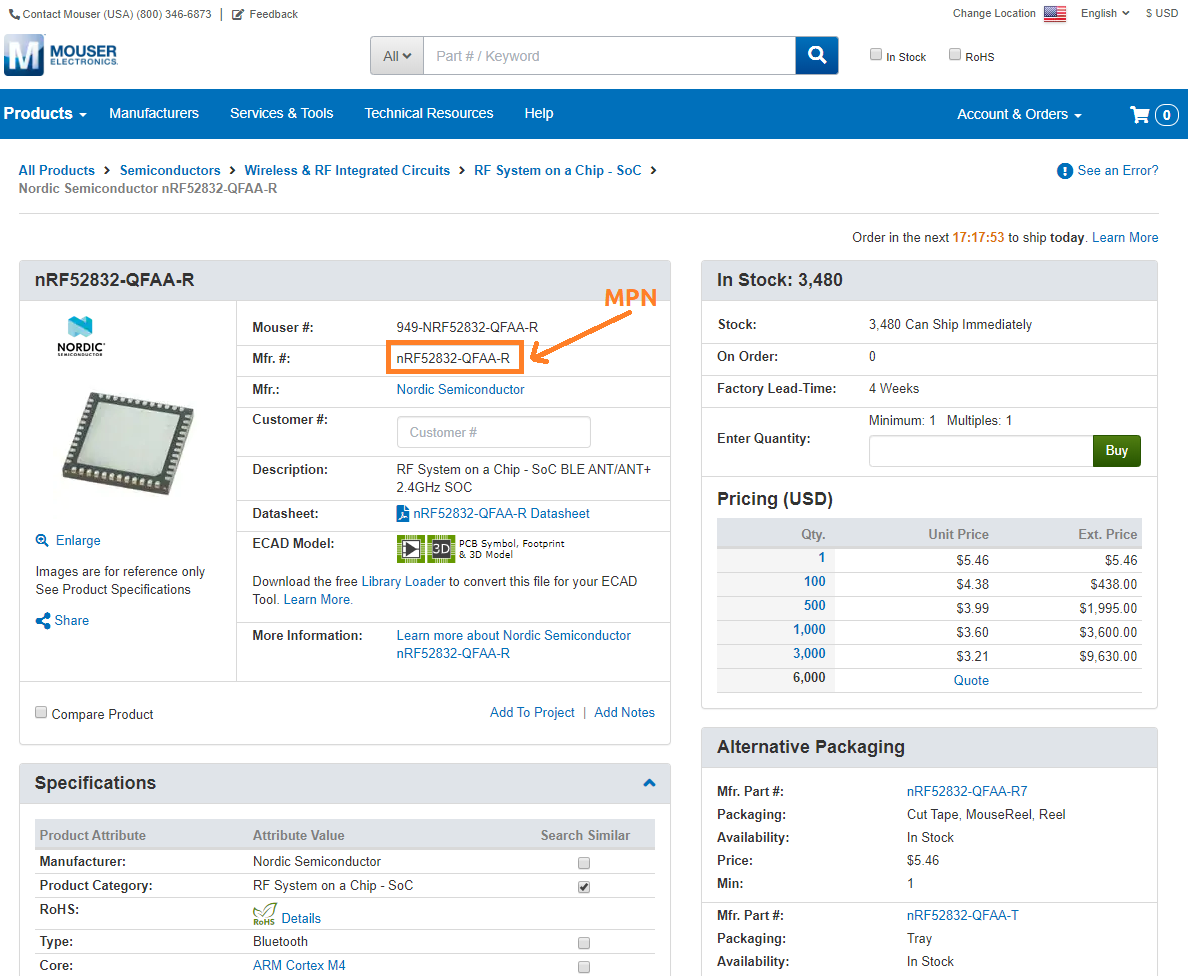Go to RF System on a Chip breadcrumb
Image resolution: width=1188 pixels, height=976 pixels.
coord(558,170)
